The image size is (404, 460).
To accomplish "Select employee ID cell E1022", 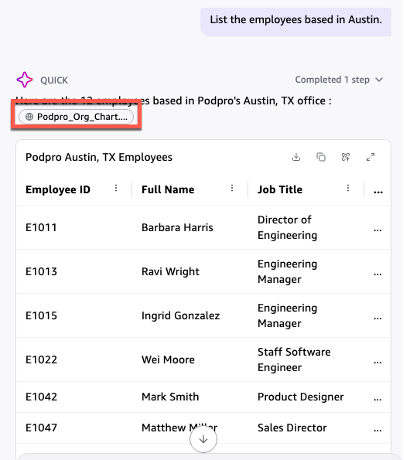I will point(41,360).
